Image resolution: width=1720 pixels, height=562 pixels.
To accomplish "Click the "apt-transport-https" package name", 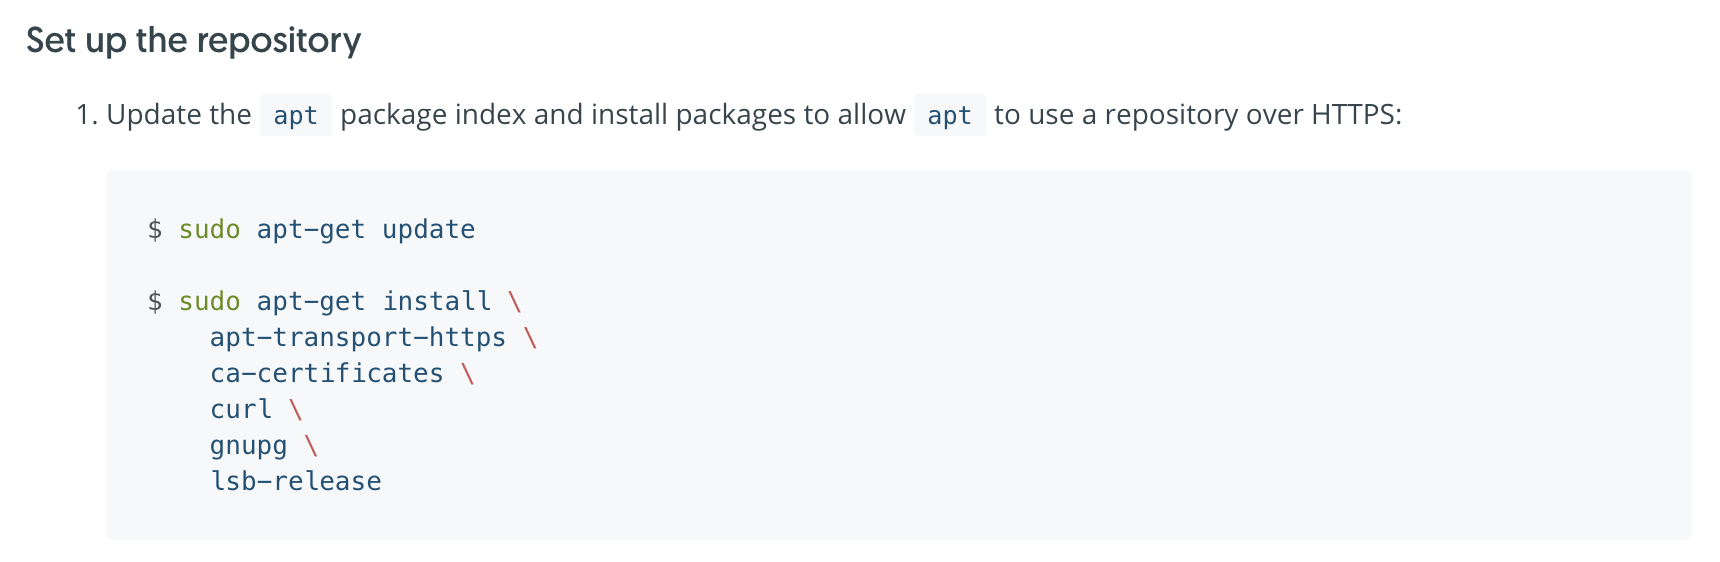I will coord(358,338).
